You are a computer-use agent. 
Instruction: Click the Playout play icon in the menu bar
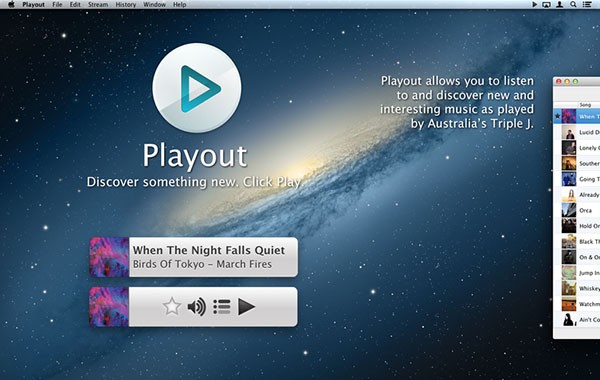click(535, 5)
